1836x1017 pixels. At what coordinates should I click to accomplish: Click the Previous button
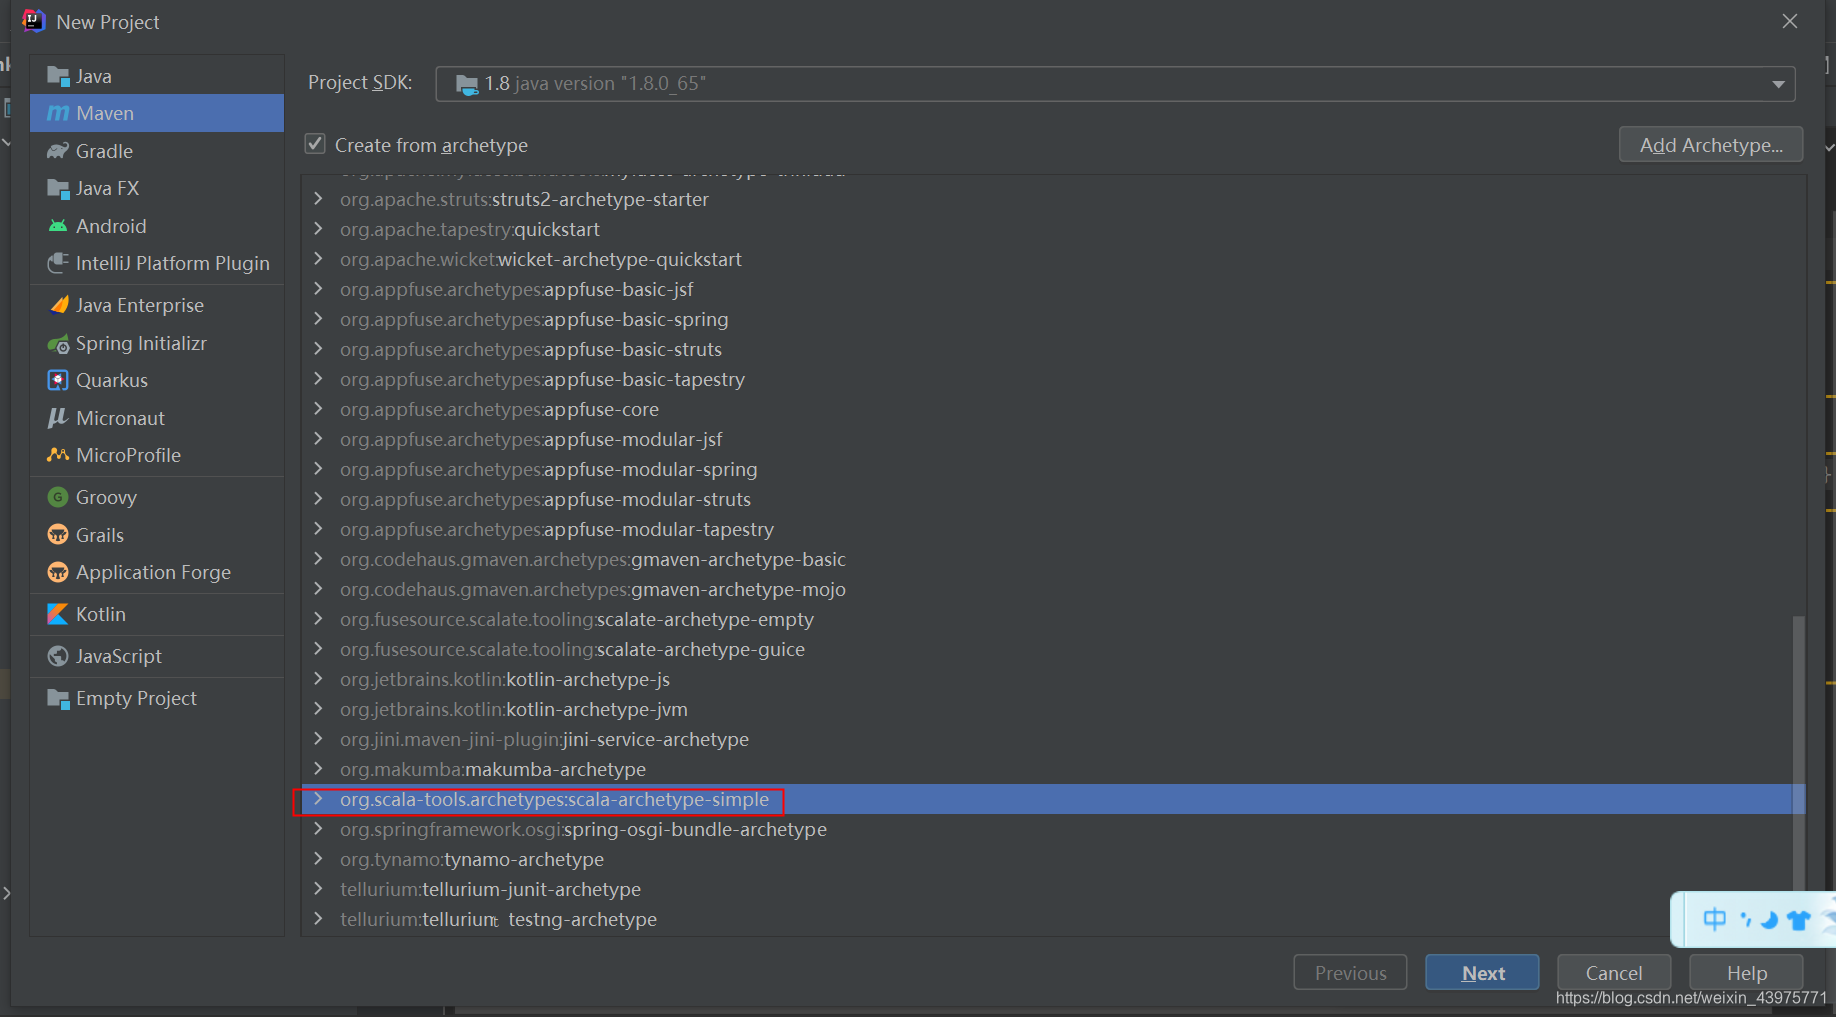pos(1350,973)
